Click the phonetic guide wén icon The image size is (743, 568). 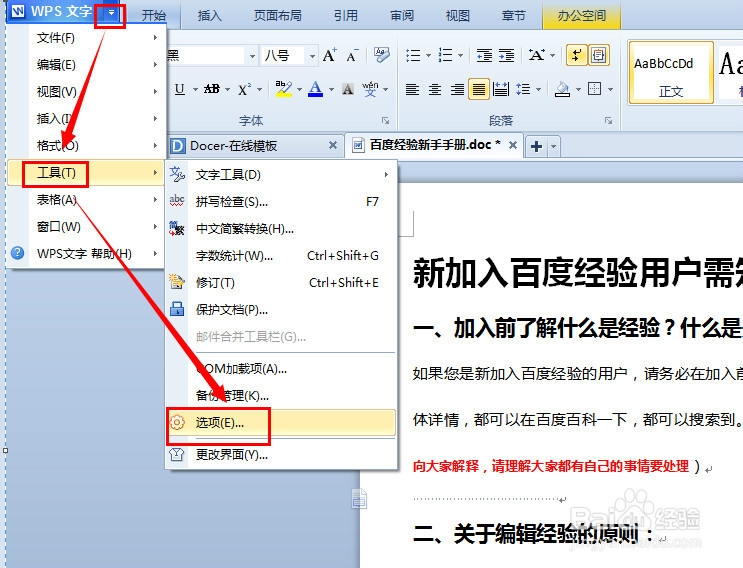370,89
